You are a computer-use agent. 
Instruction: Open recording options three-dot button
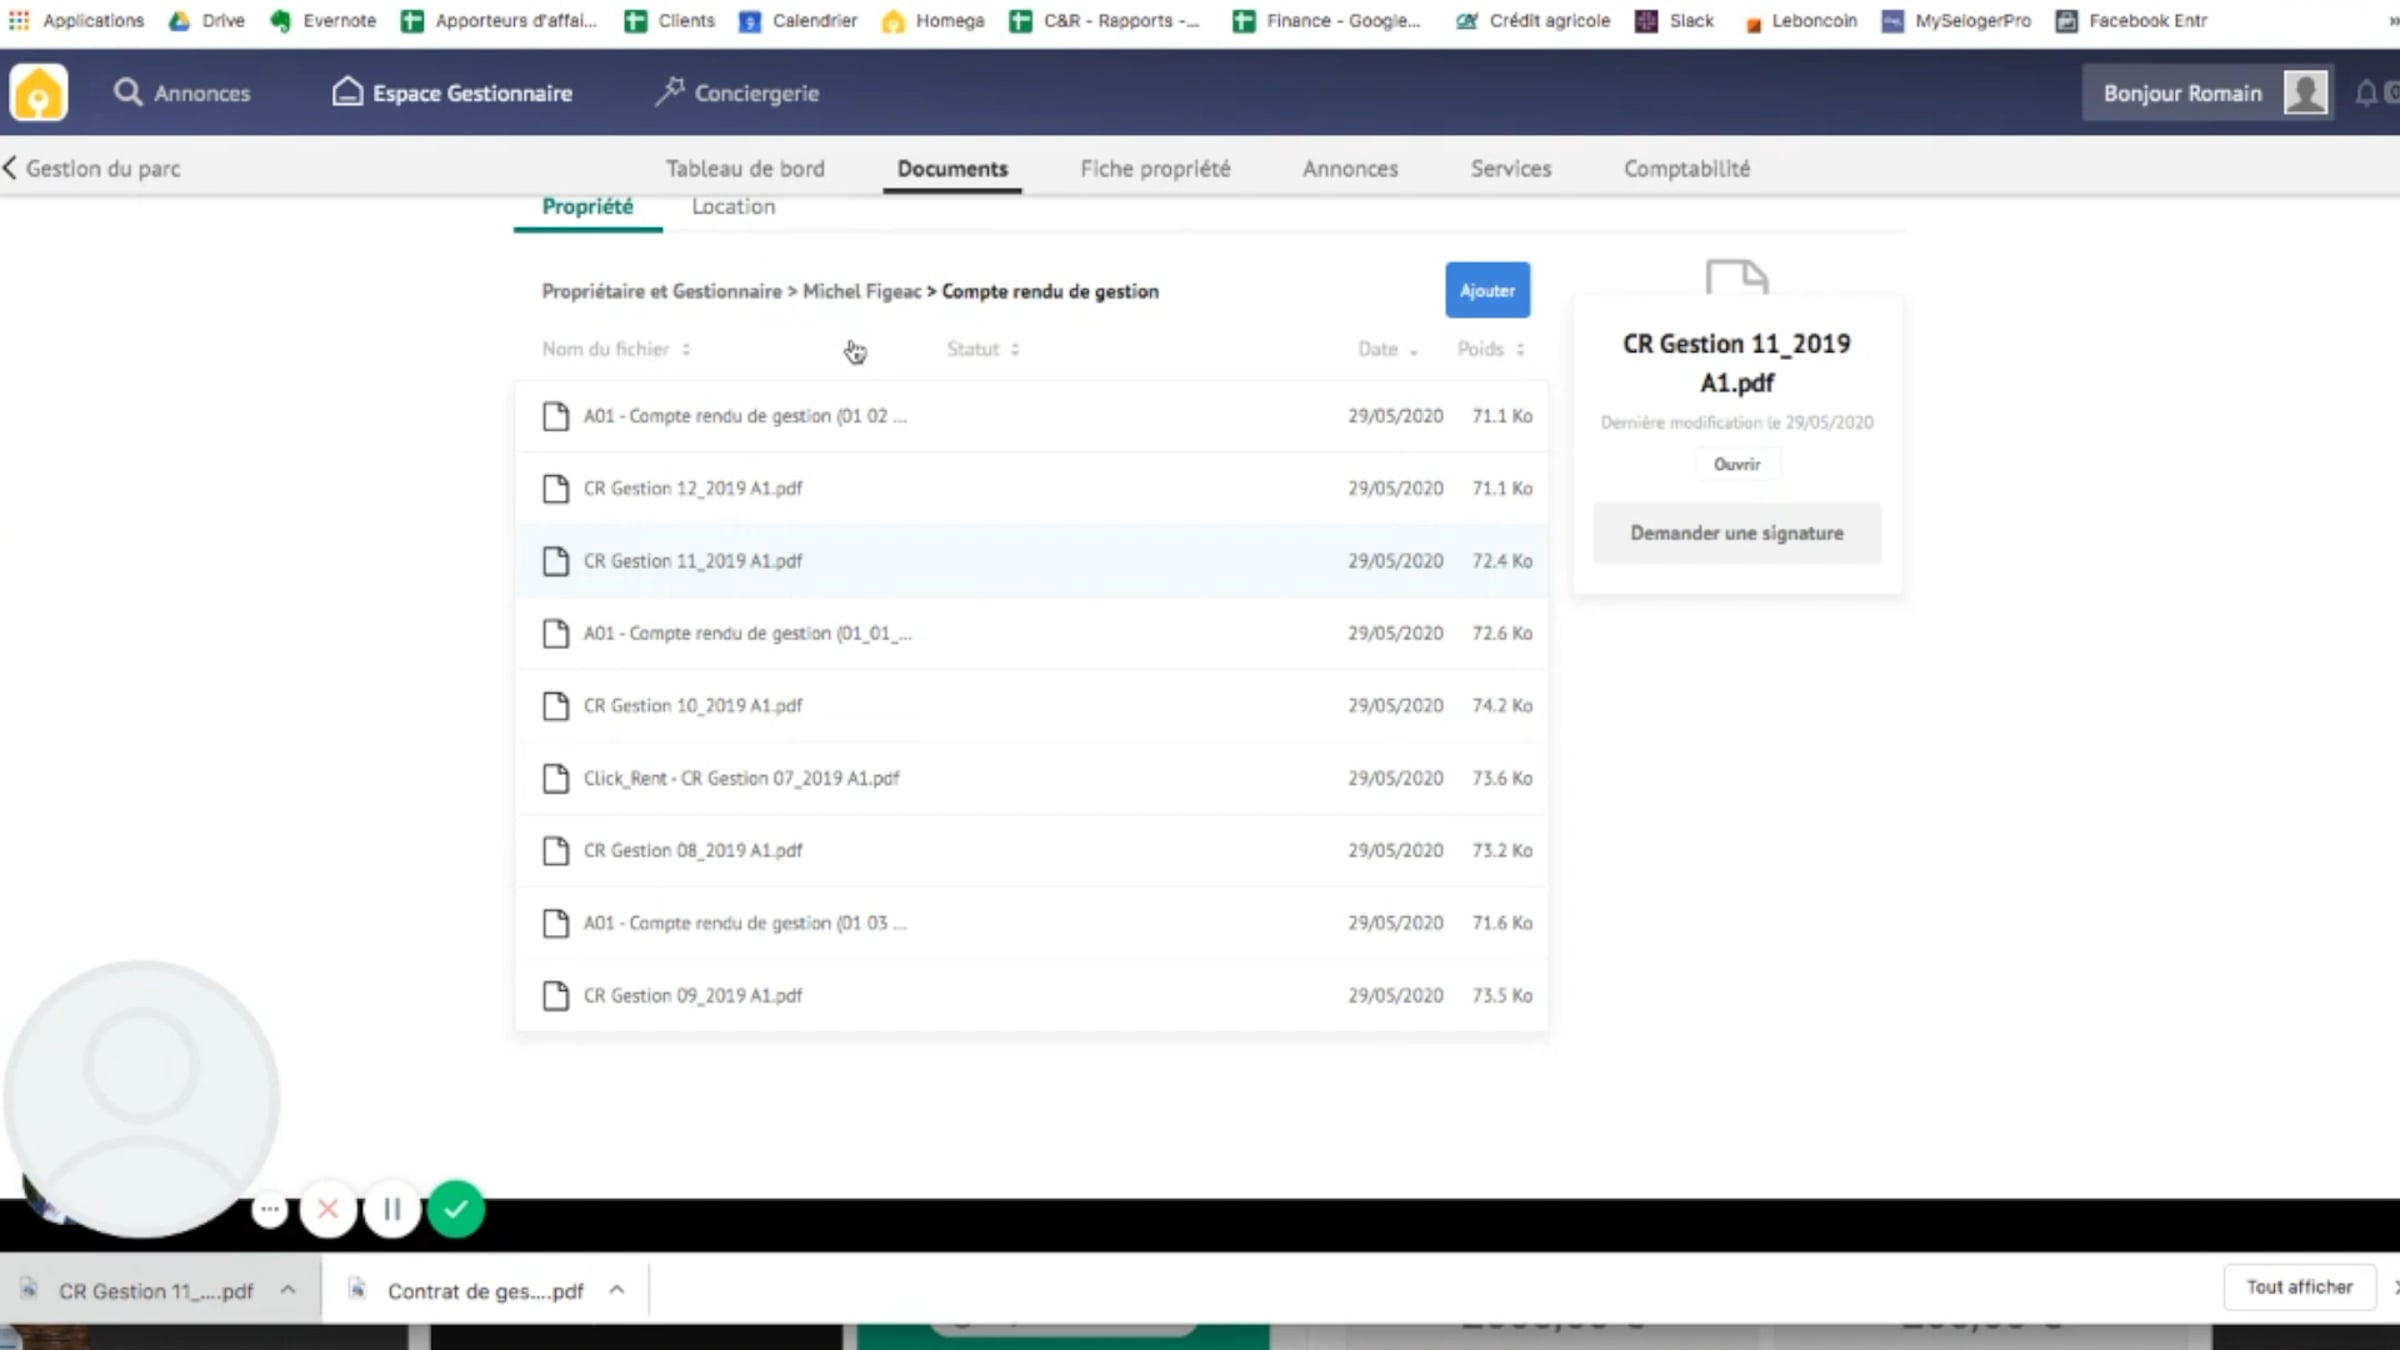click(269, 1210)
